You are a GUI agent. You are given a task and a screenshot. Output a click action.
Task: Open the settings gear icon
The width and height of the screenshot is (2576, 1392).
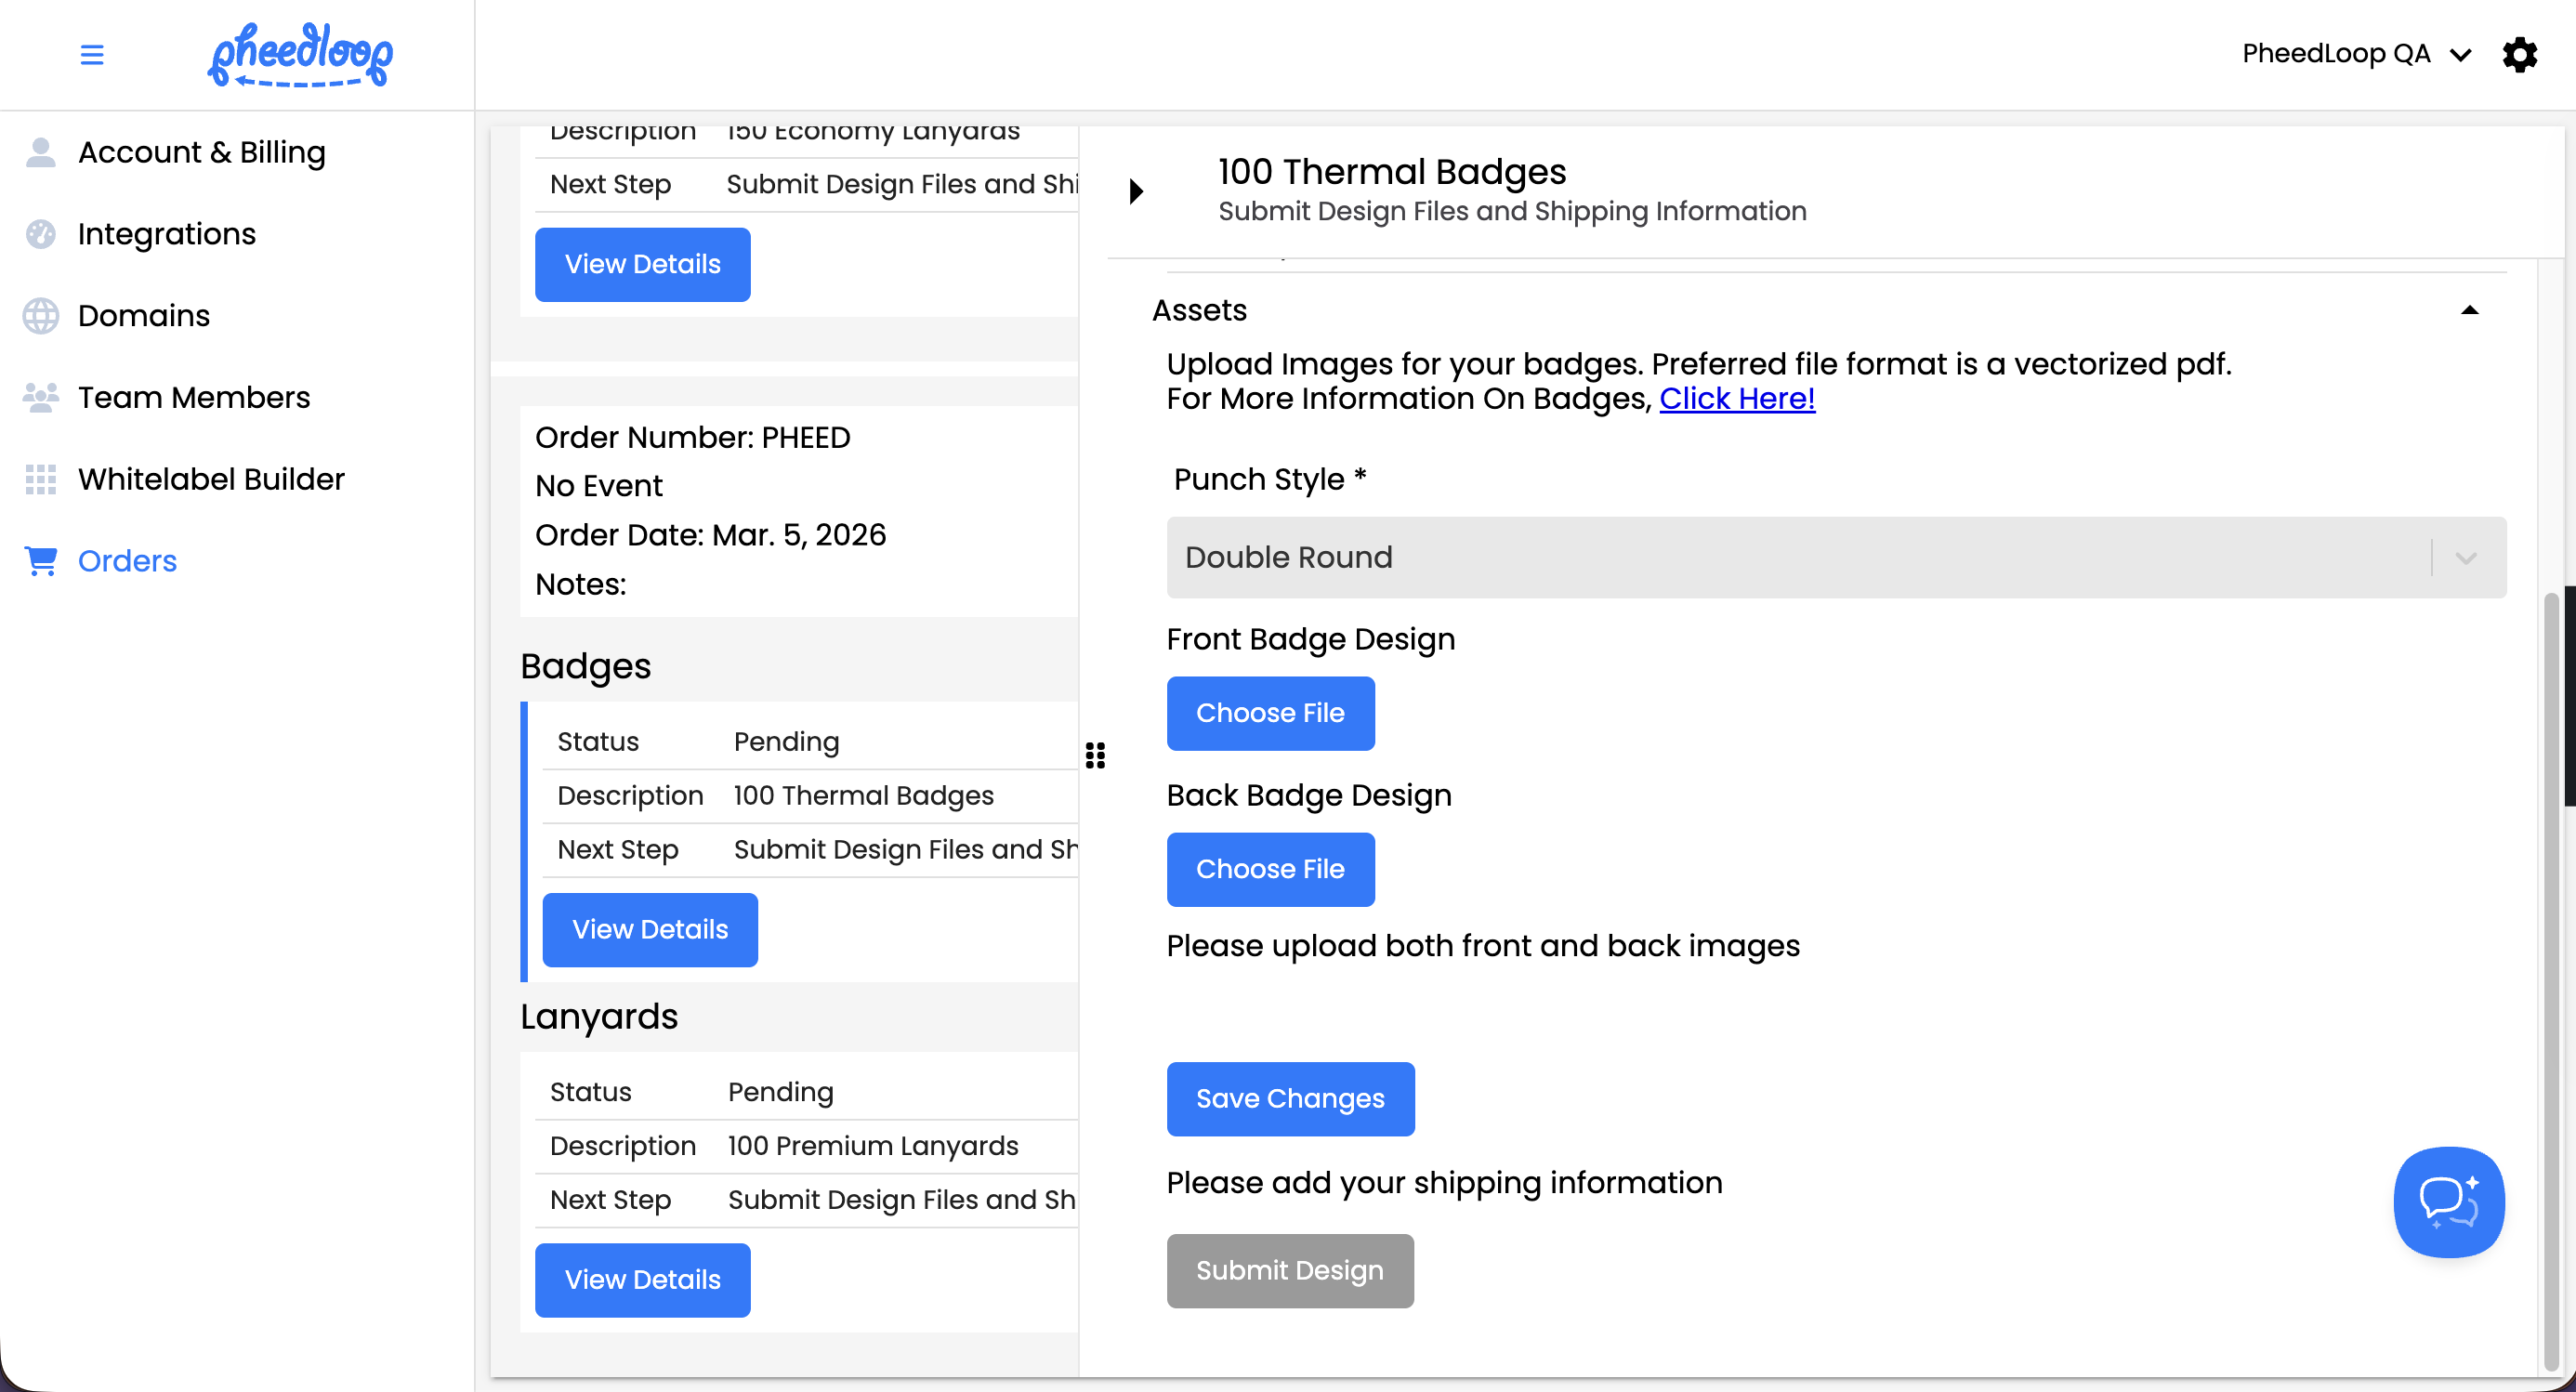coord(2519,55)
